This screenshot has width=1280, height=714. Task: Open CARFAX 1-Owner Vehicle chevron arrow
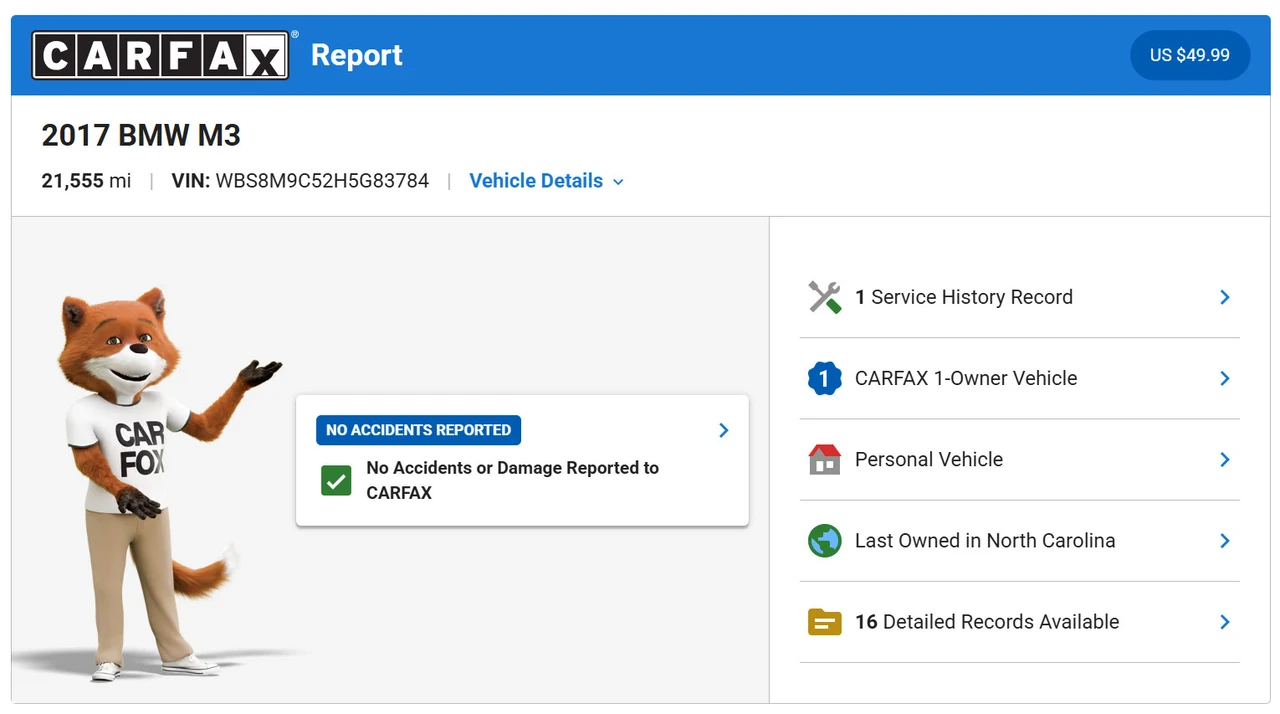[x=1225, y=378]
